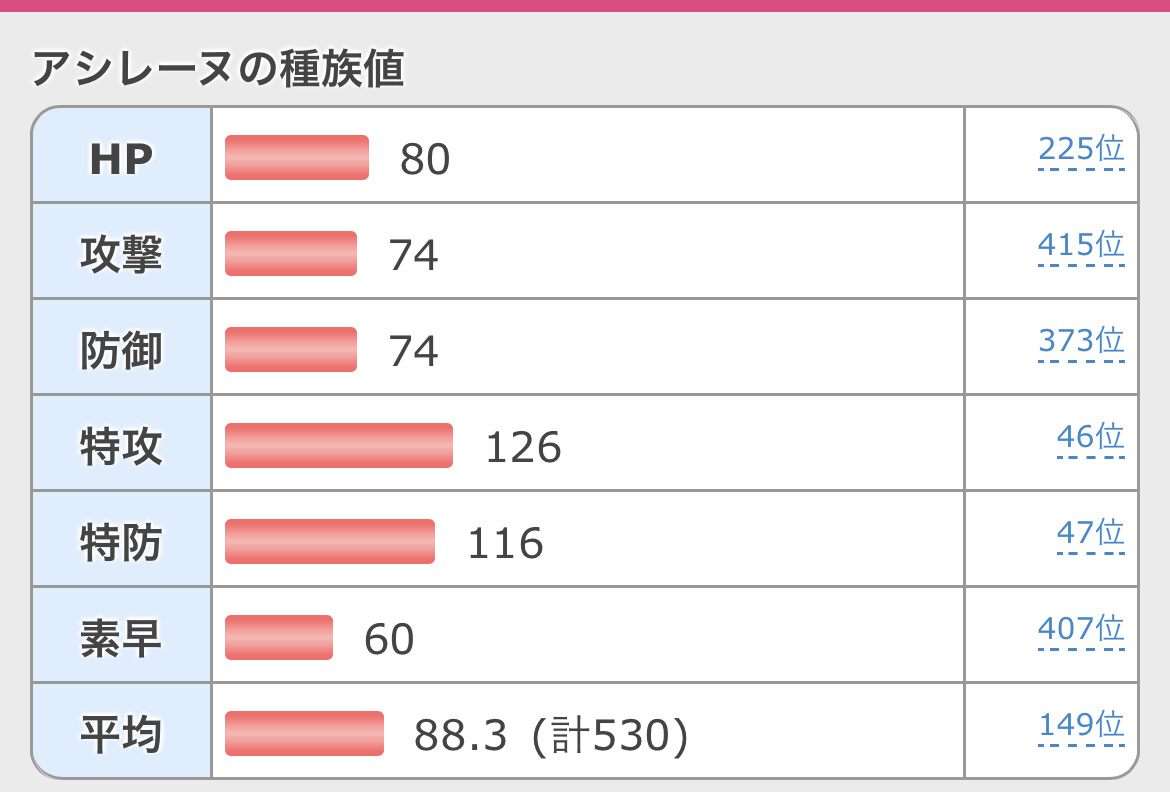
Task: Click the 47位 special defense ranking
Action: pos(1090,533)
